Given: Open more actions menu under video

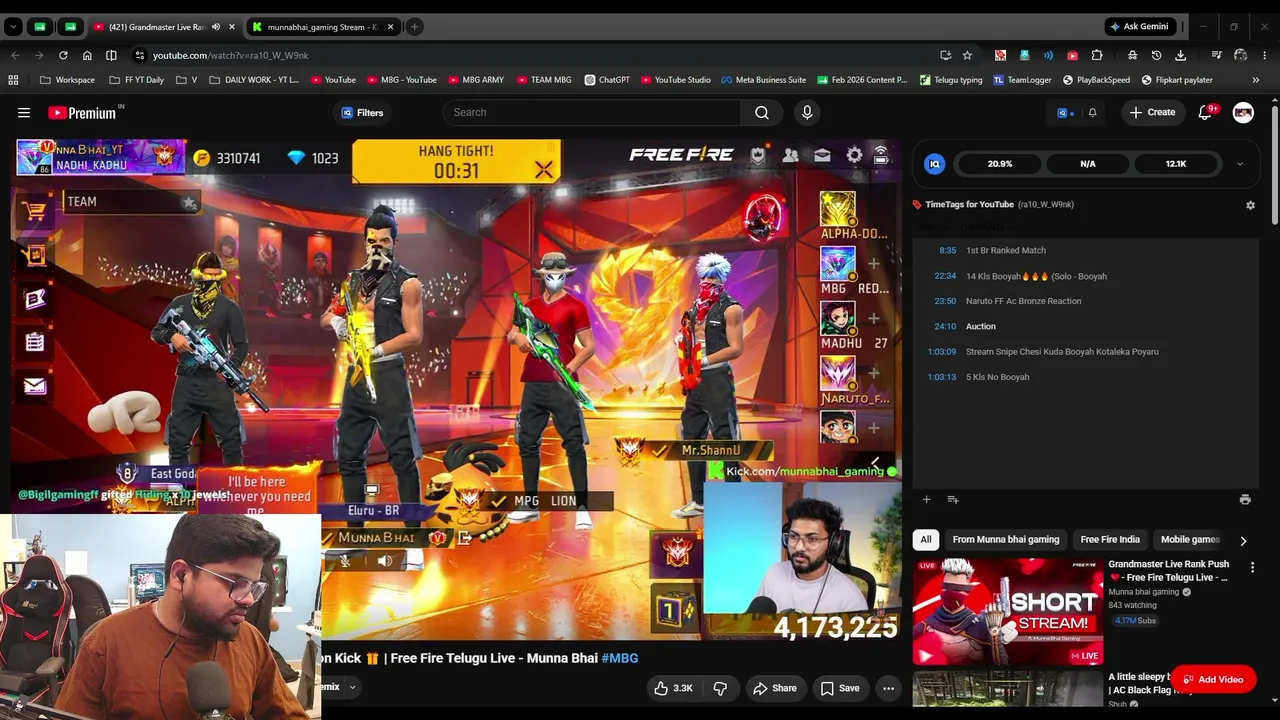Looking at the screenshot, I should pyautogui.click(x=888, y=688).
